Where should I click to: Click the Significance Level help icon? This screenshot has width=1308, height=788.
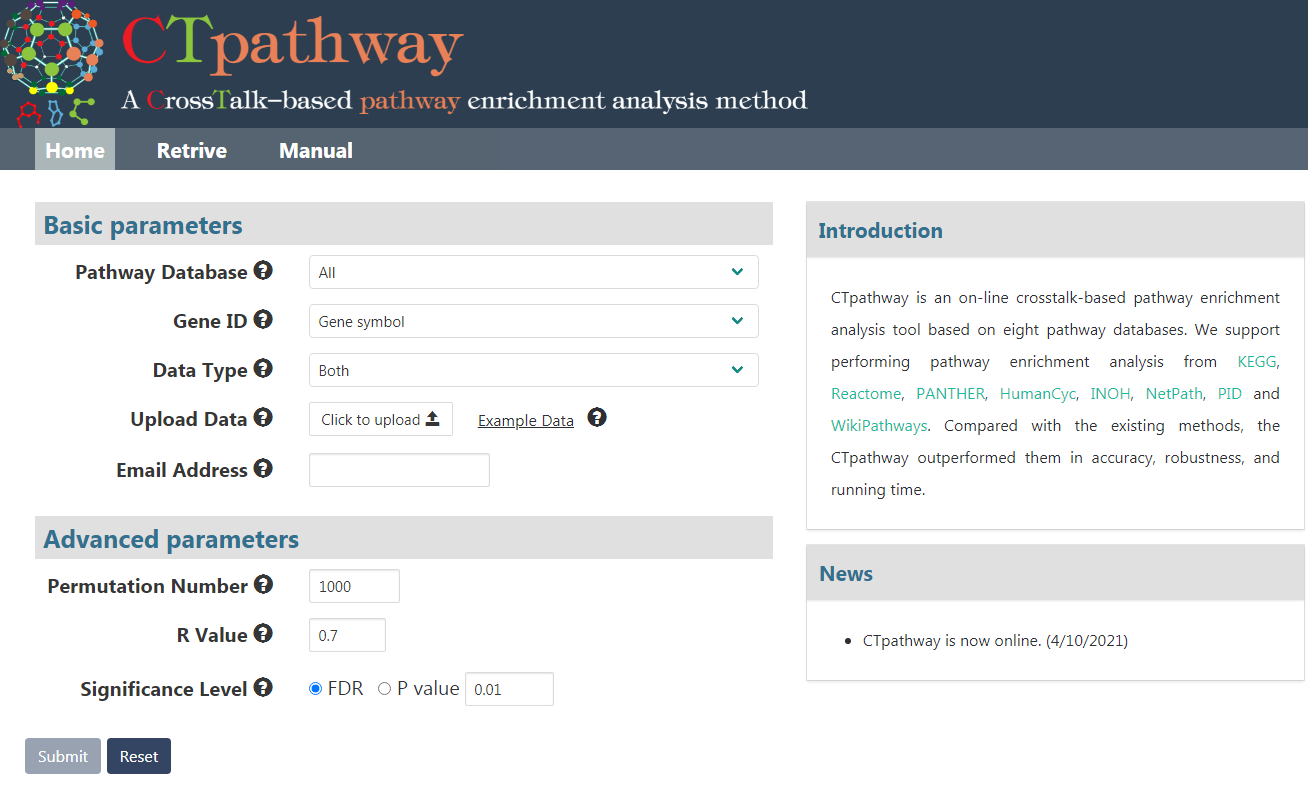pyautogui.click(x=263, y=687)
